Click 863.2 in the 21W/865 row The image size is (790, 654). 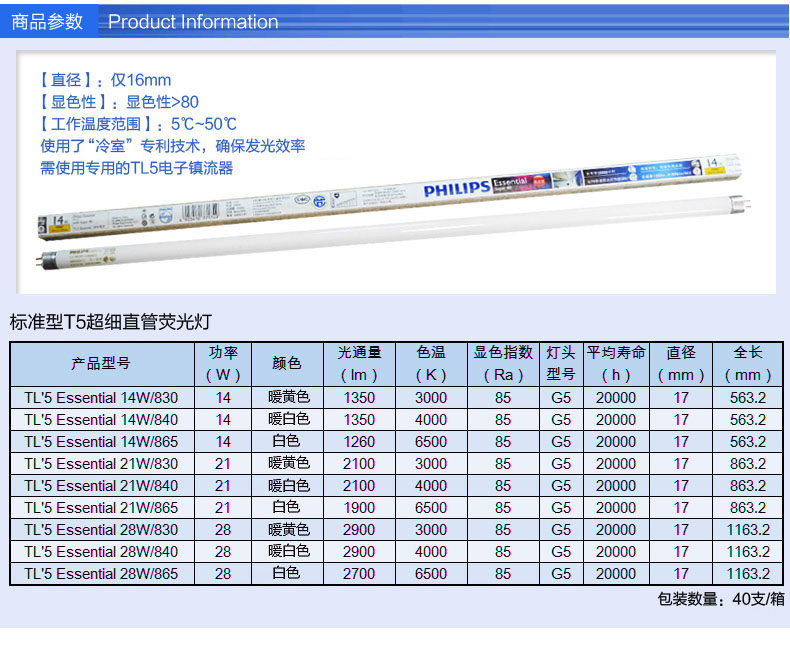click(x=748, y=508)
